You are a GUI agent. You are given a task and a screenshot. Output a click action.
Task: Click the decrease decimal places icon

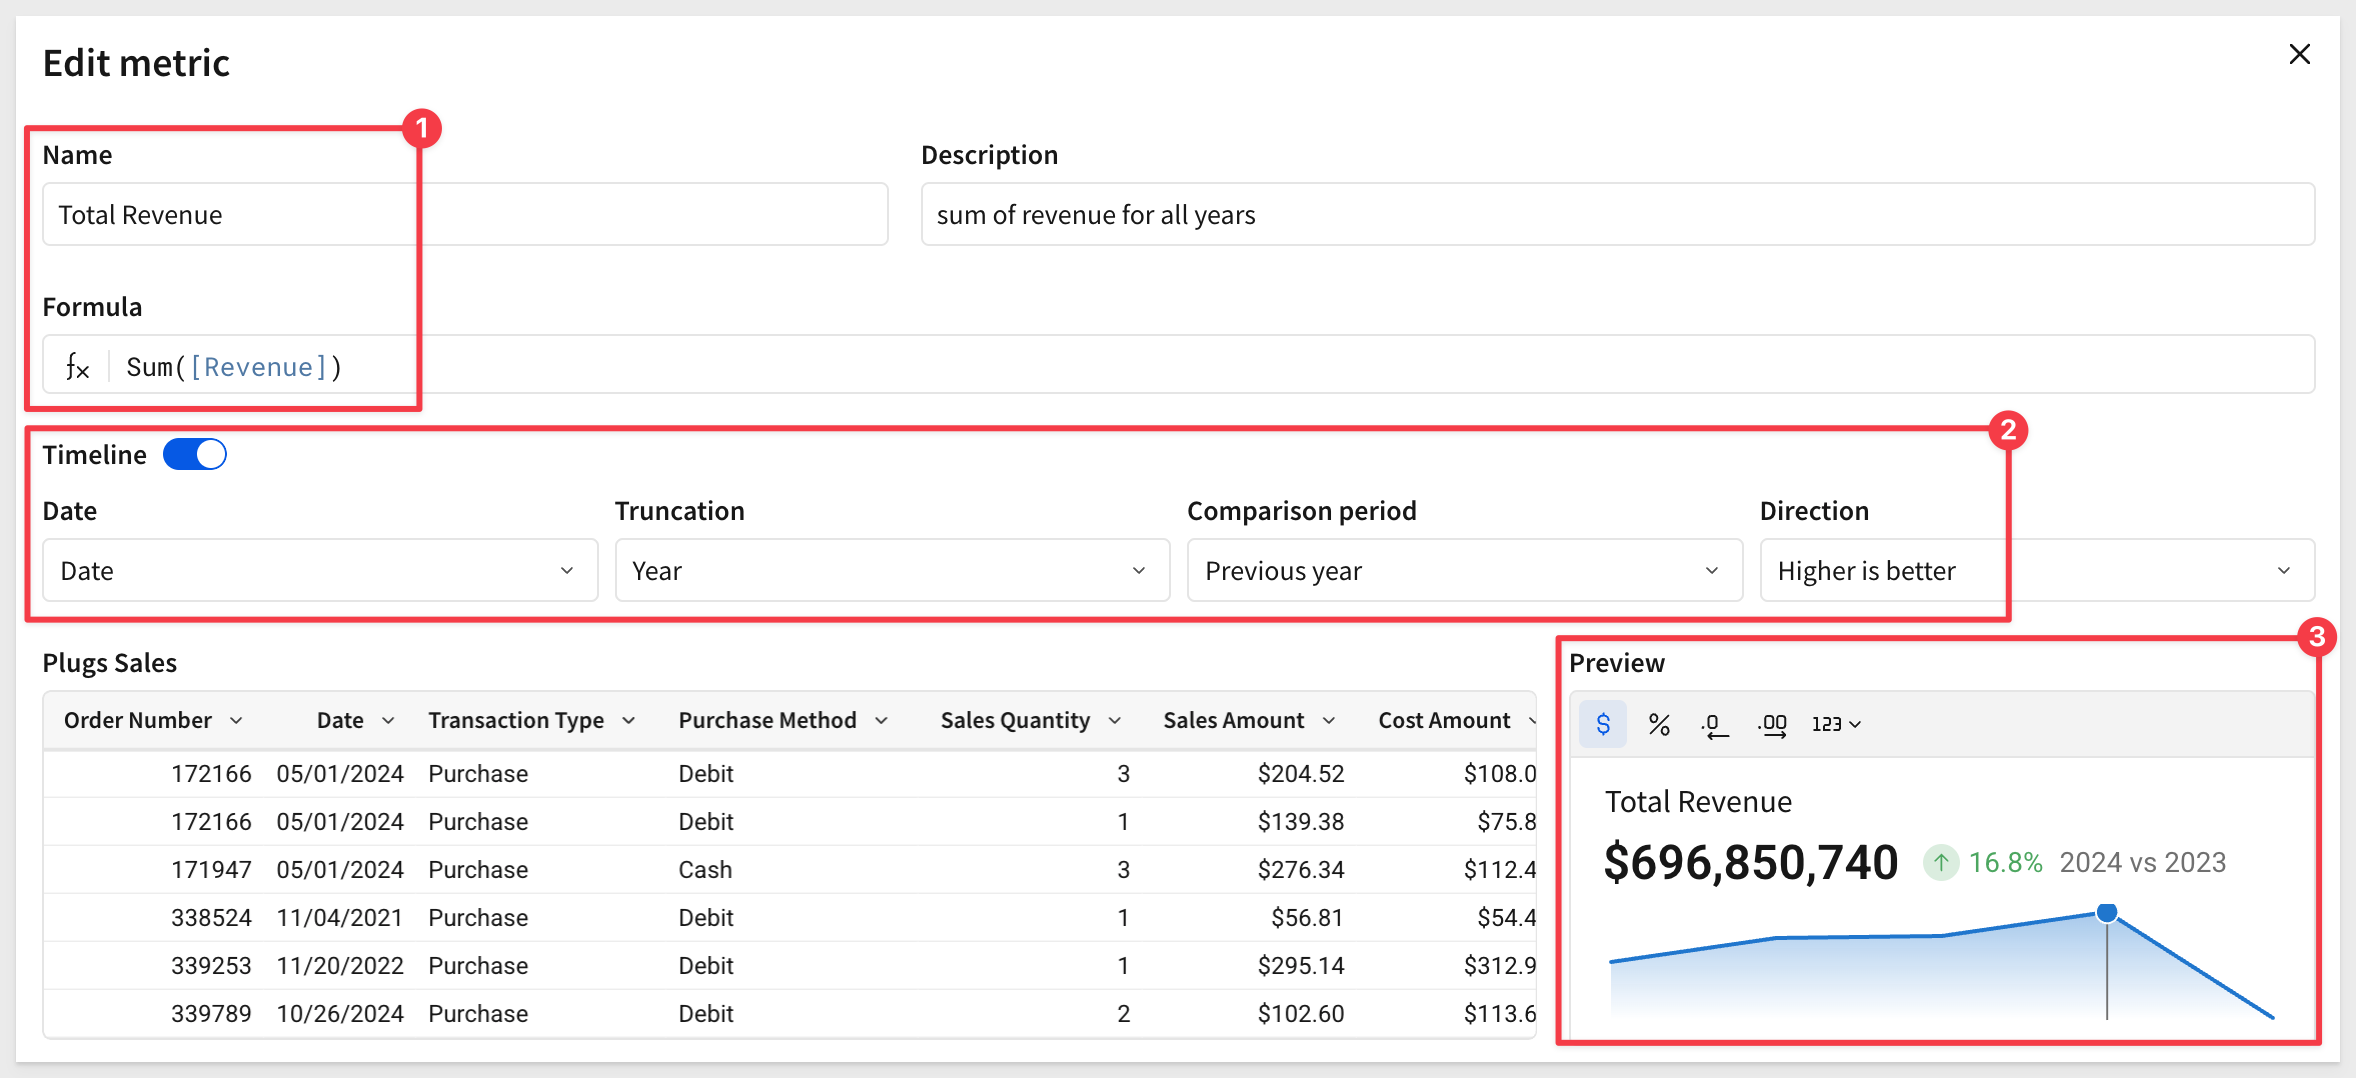tap(1714, 724)
